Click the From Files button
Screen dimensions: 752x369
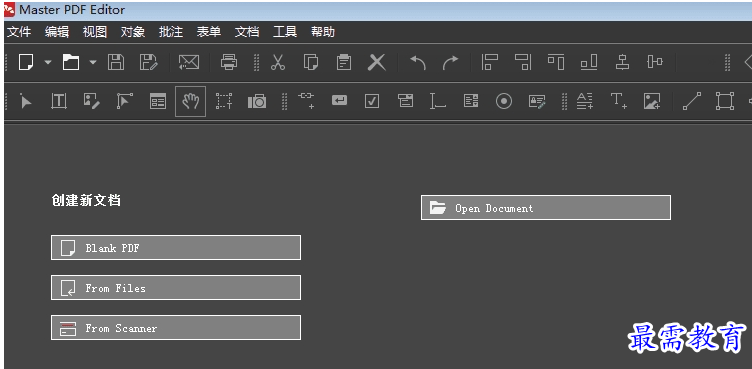pos(176,287)
